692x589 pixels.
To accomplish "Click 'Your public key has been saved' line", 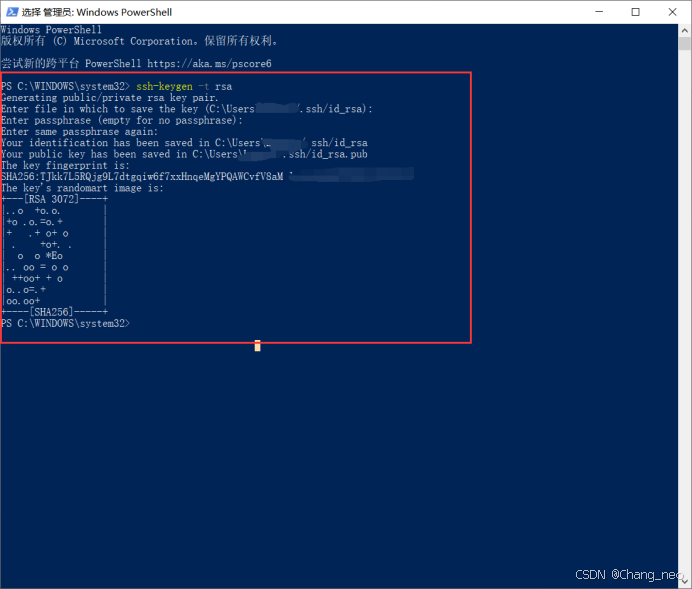I will click(184, 154).
